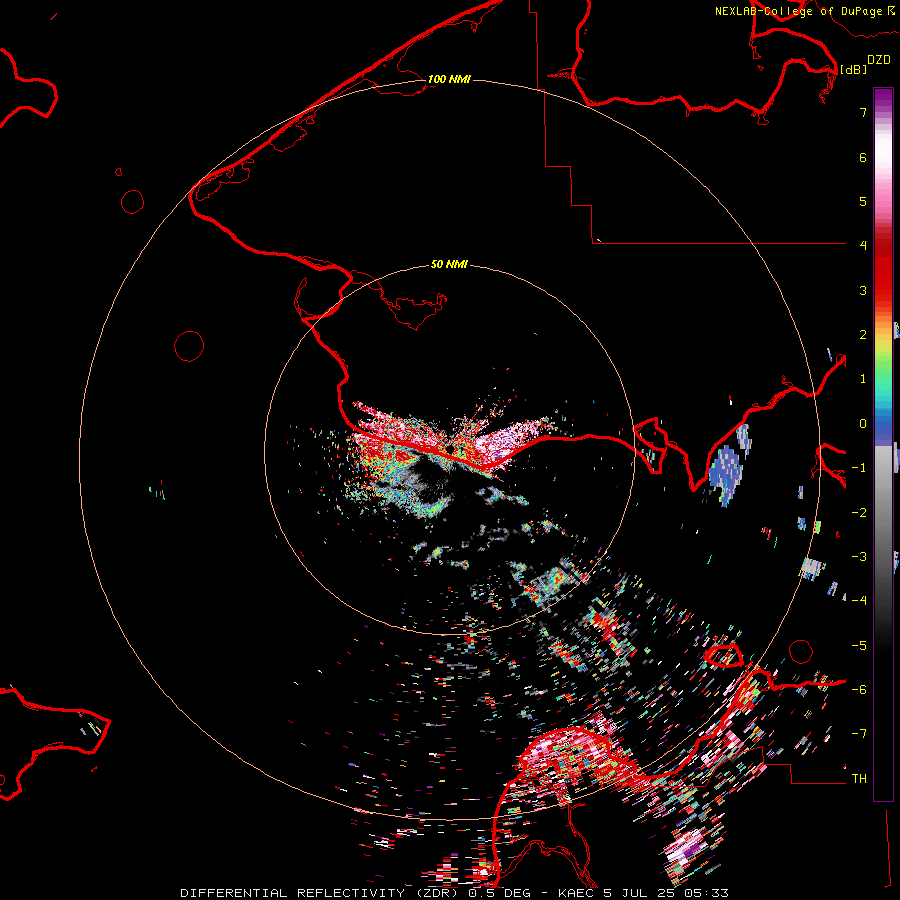The height and width of the screenshot is (900, 900).
Task: Click the [dB] unit label
Action: 854,69
